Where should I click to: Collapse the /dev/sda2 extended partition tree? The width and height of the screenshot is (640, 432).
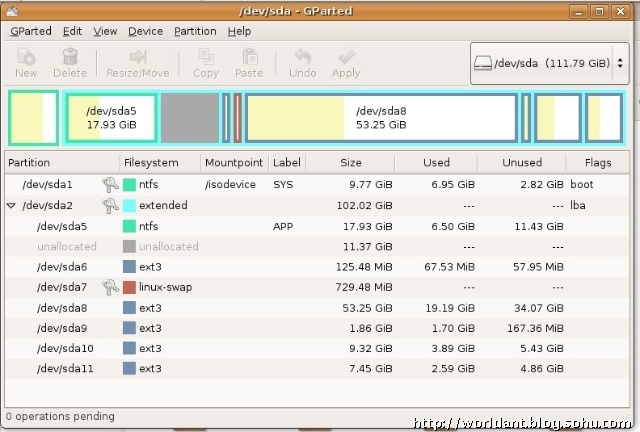12,205
